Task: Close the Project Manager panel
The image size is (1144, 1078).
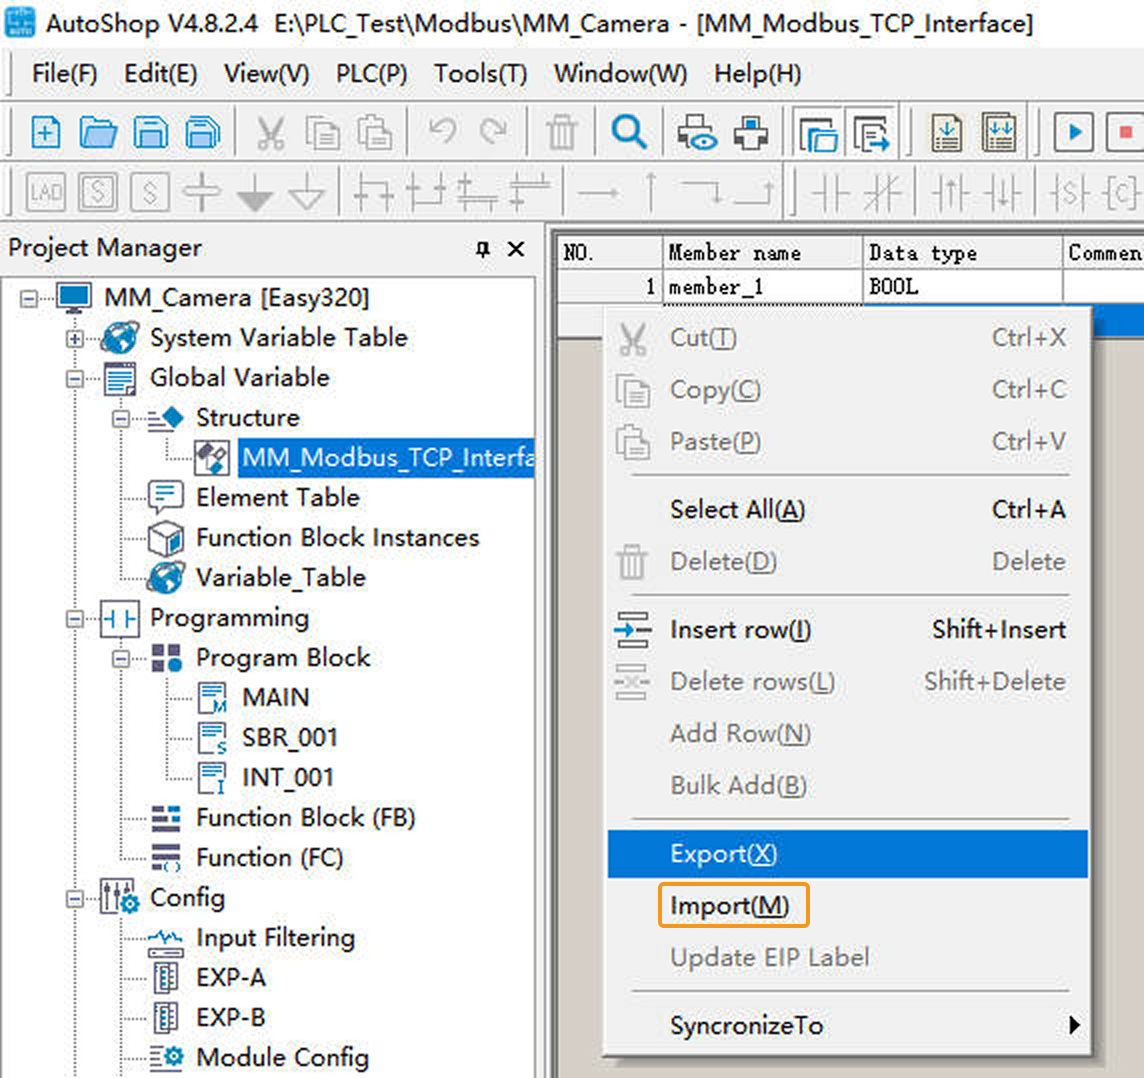Action: [x=516, y=249]
